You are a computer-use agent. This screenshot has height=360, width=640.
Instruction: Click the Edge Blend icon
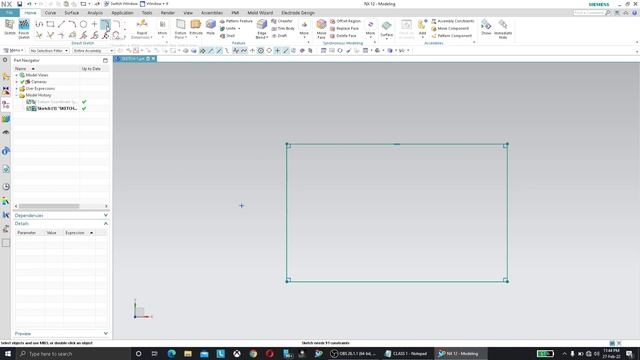point(262,25)
